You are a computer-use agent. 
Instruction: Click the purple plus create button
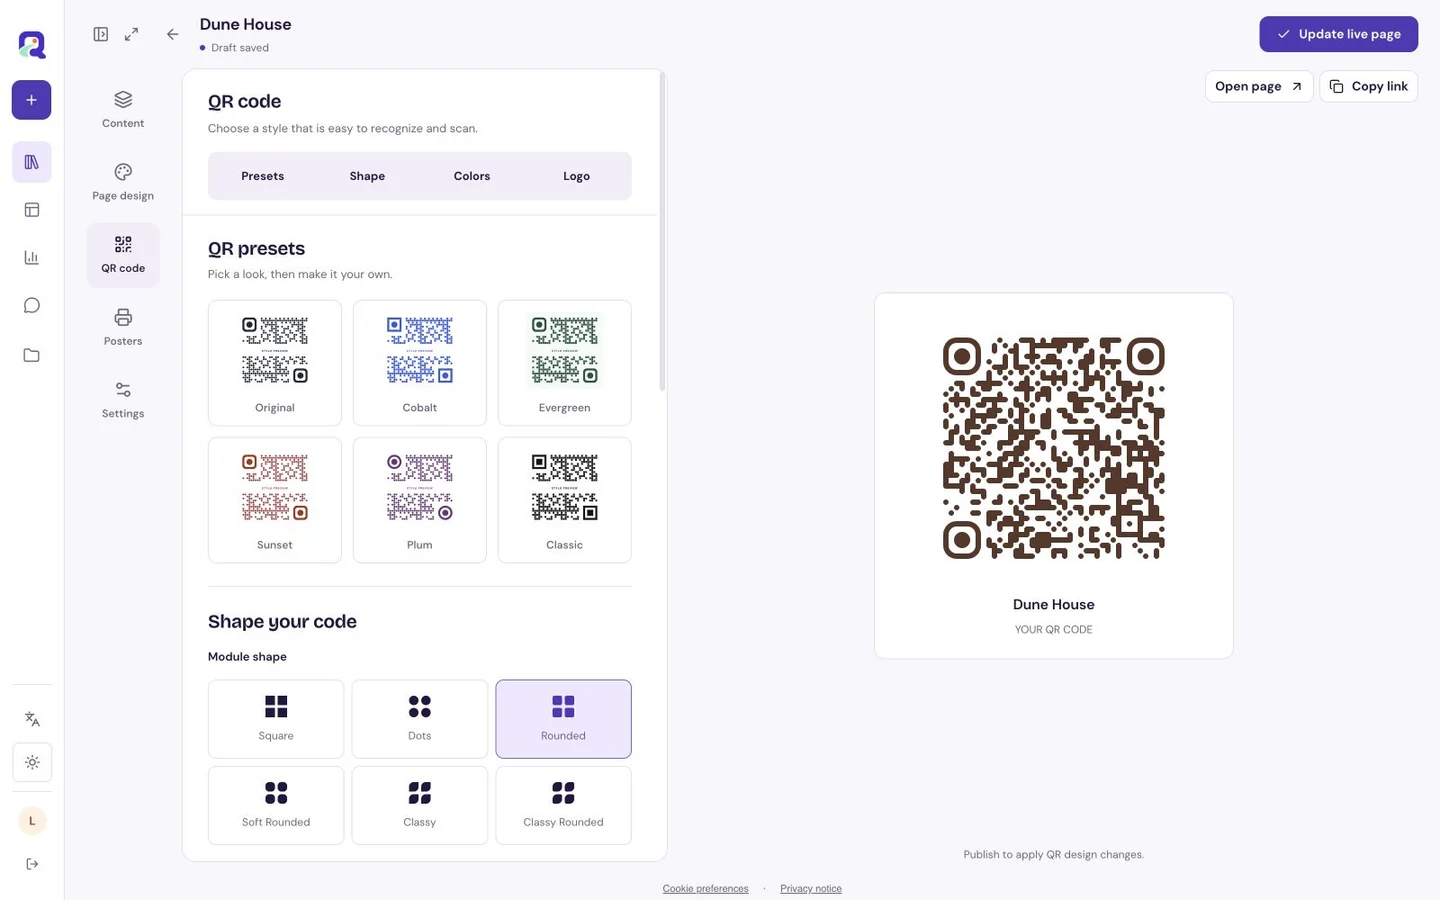(32, 100)
